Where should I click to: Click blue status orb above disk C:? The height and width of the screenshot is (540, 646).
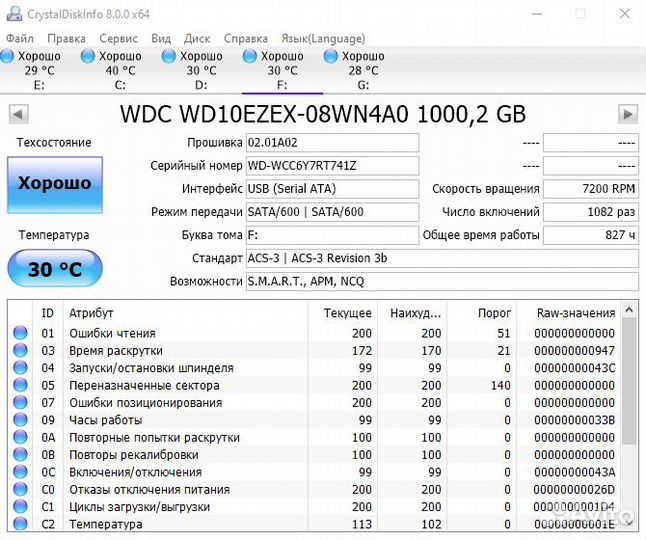(x=88, y=56)
